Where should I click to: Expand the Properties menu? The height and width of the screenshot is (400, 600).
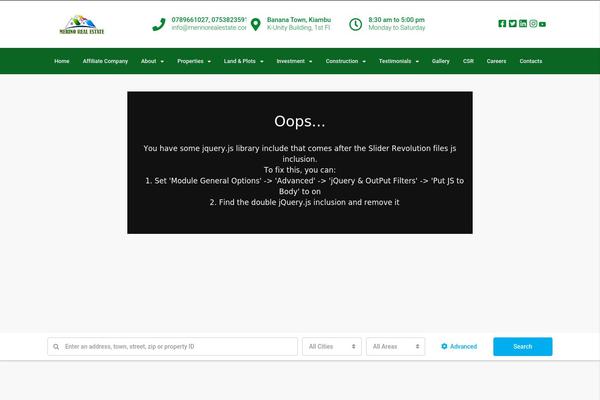194,61
